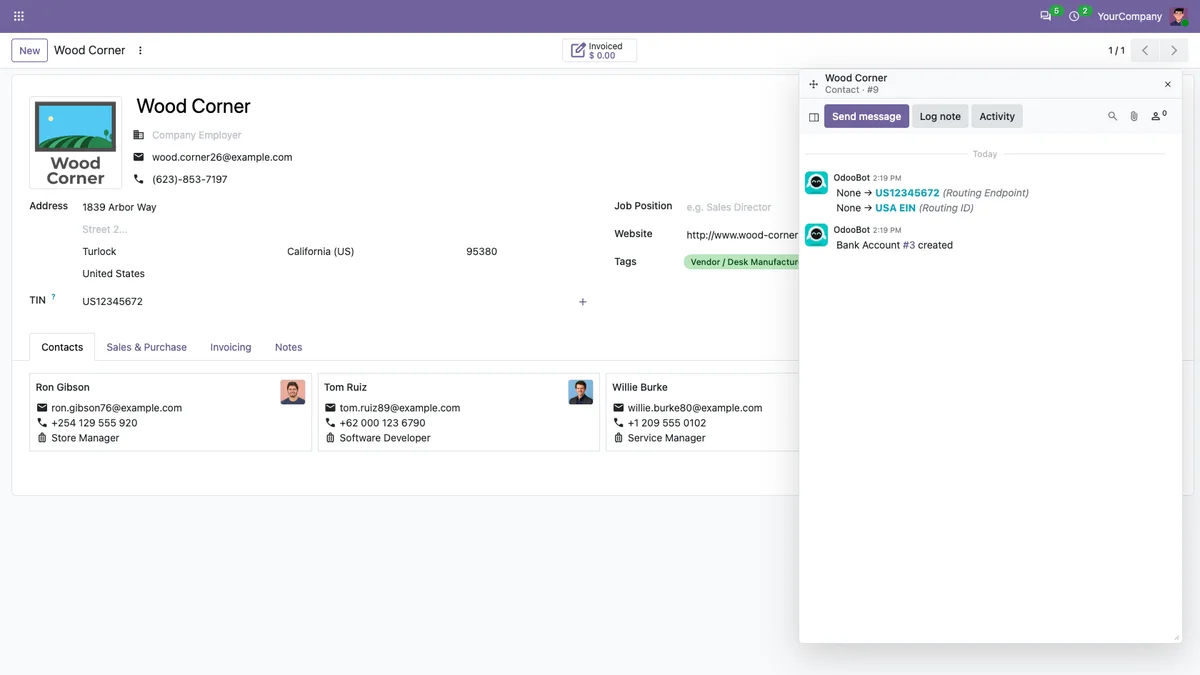1200x675 pixels.
Task: Click phone +254 129 555 920
Action: (x=94, y=423)
